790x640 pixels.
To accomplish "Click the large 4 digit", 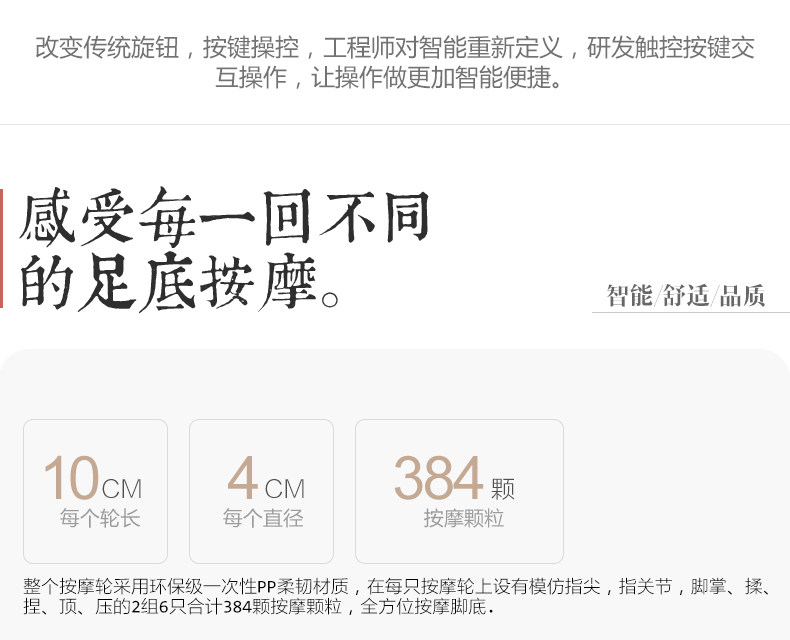I will tap(242, 477).
